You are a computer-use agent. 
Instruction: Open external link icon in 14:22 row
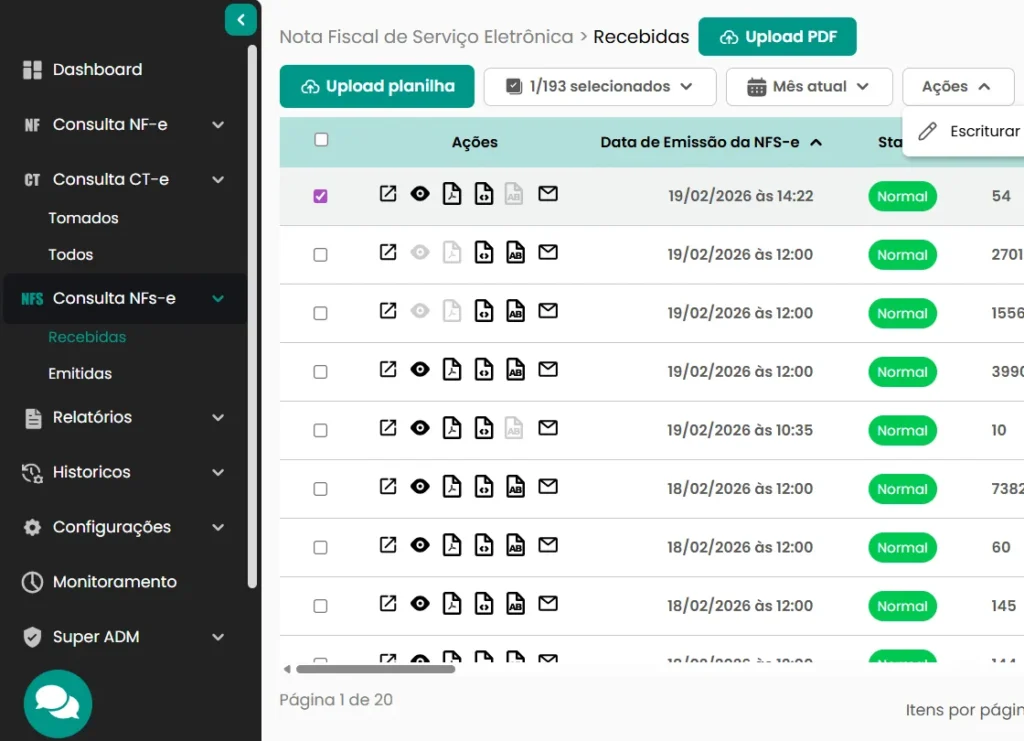click(x=388, y=194)
